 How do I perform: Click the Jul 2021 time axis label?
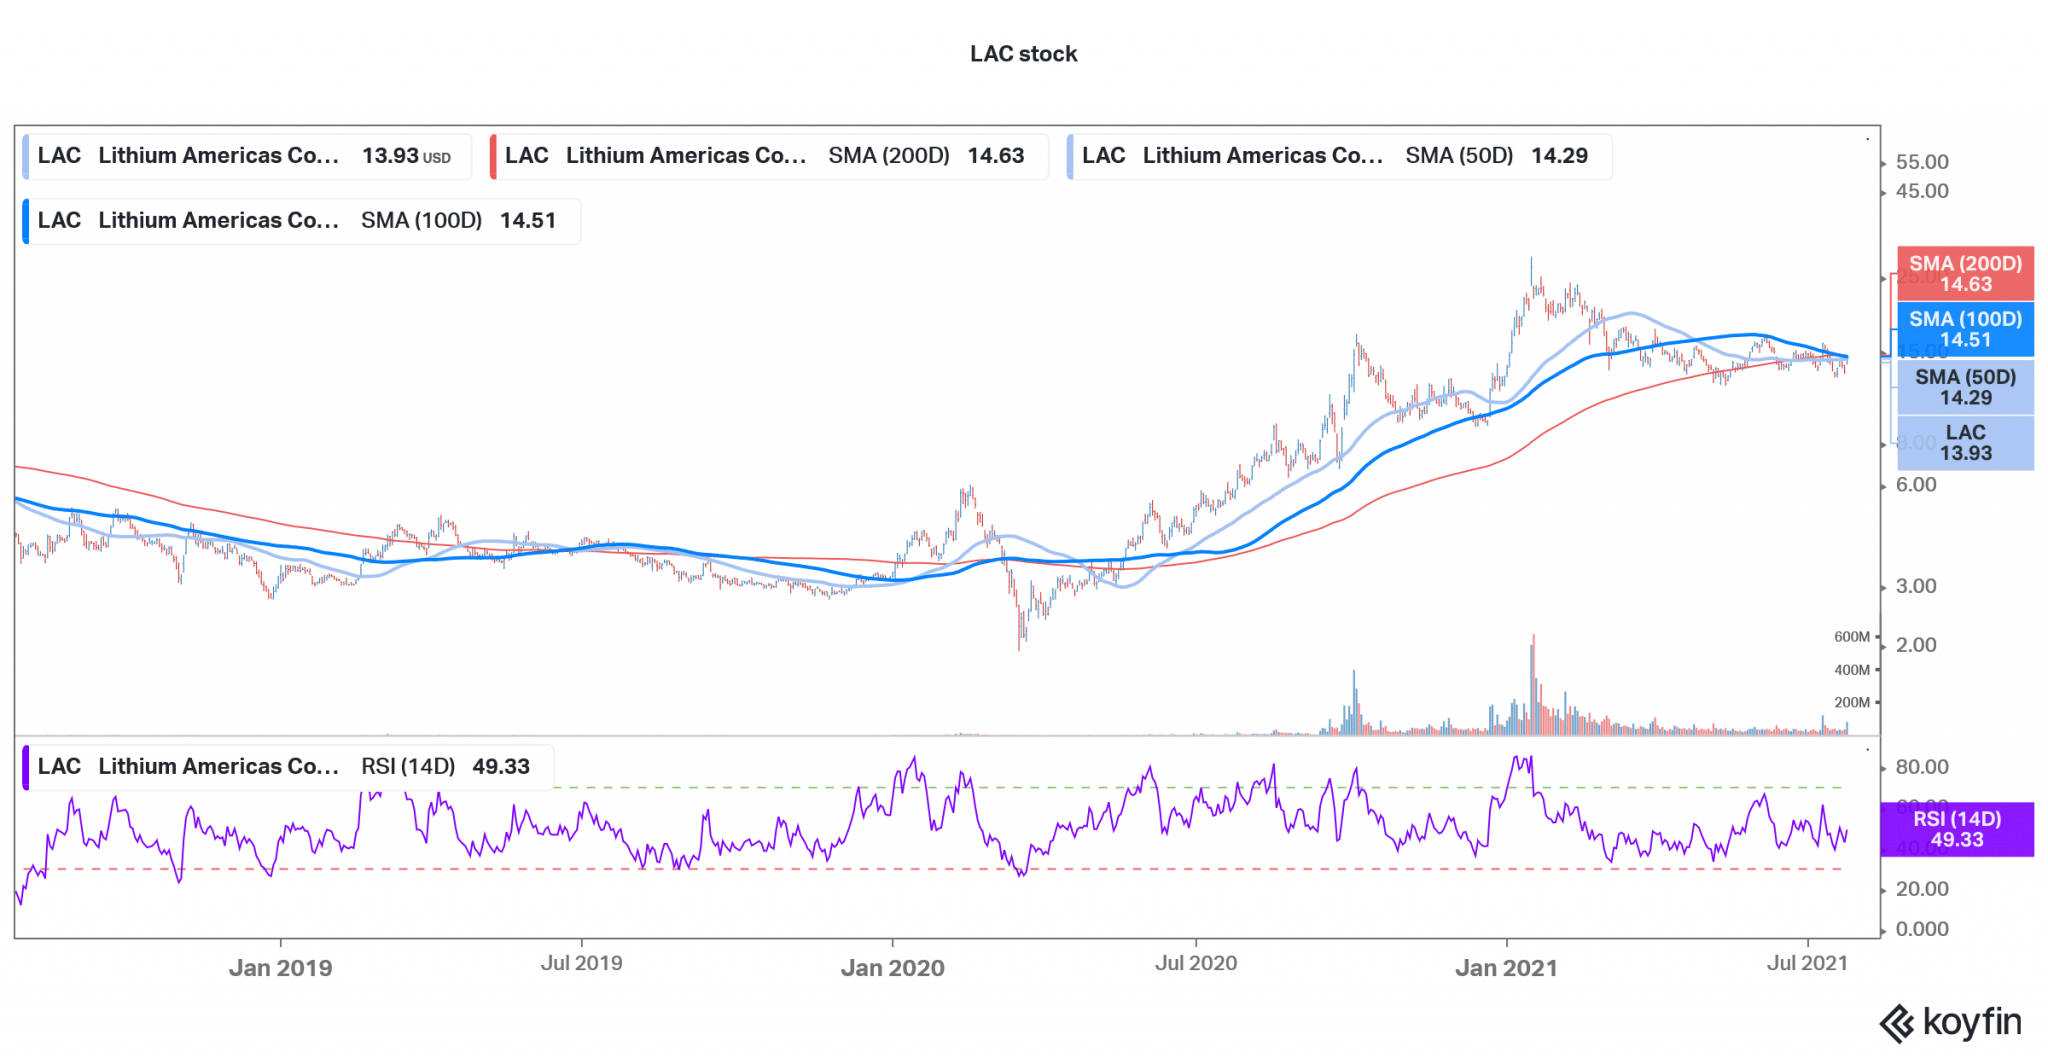1807,963
